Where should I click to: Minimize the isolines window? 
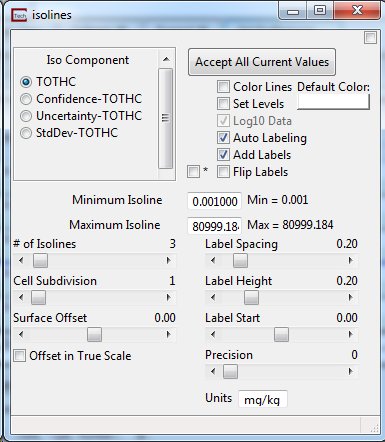coord(293,11)
